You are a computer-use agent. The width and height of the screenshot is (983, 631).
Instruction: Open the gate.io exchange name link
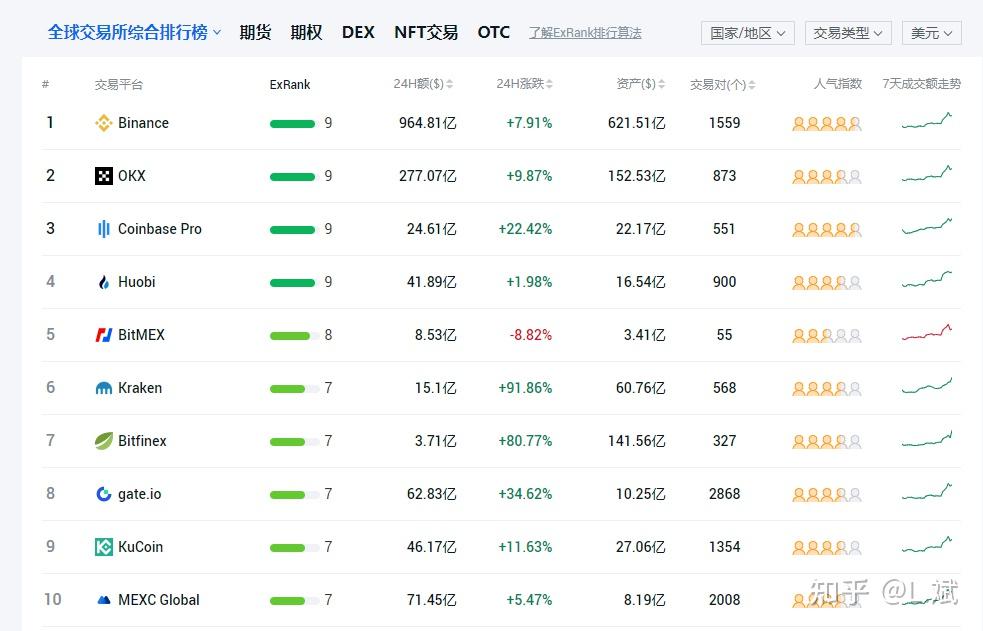pos(139,494)
